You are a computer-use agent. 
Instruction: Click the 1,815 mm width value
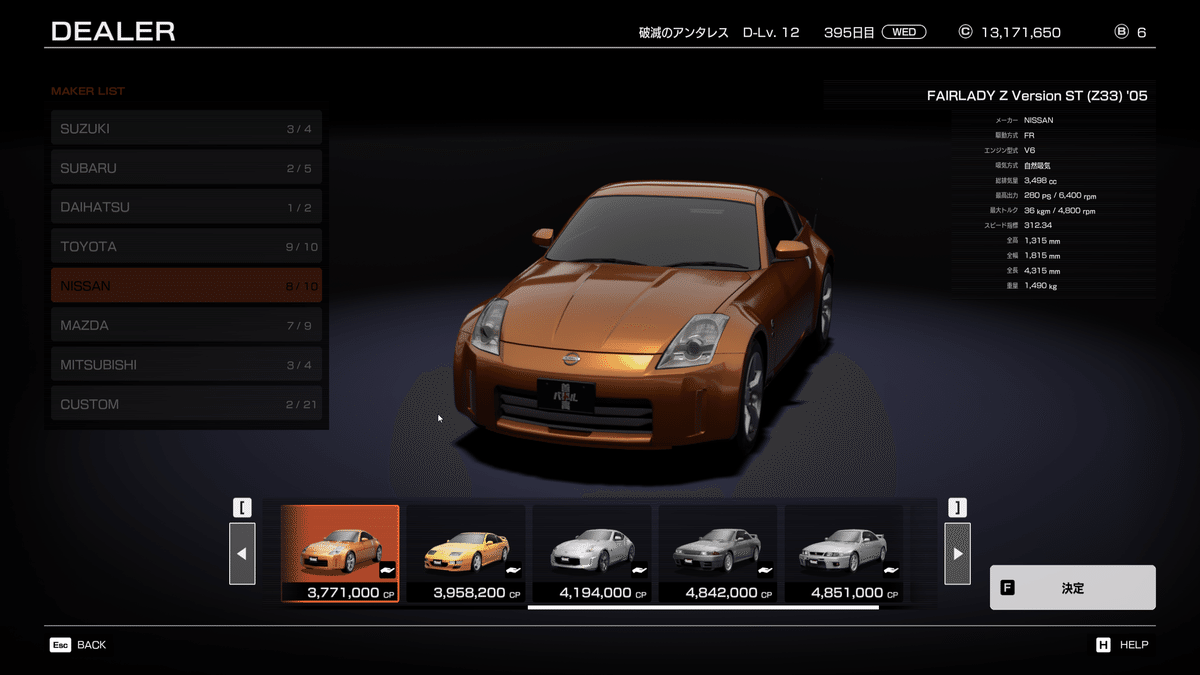point(1042,256)
